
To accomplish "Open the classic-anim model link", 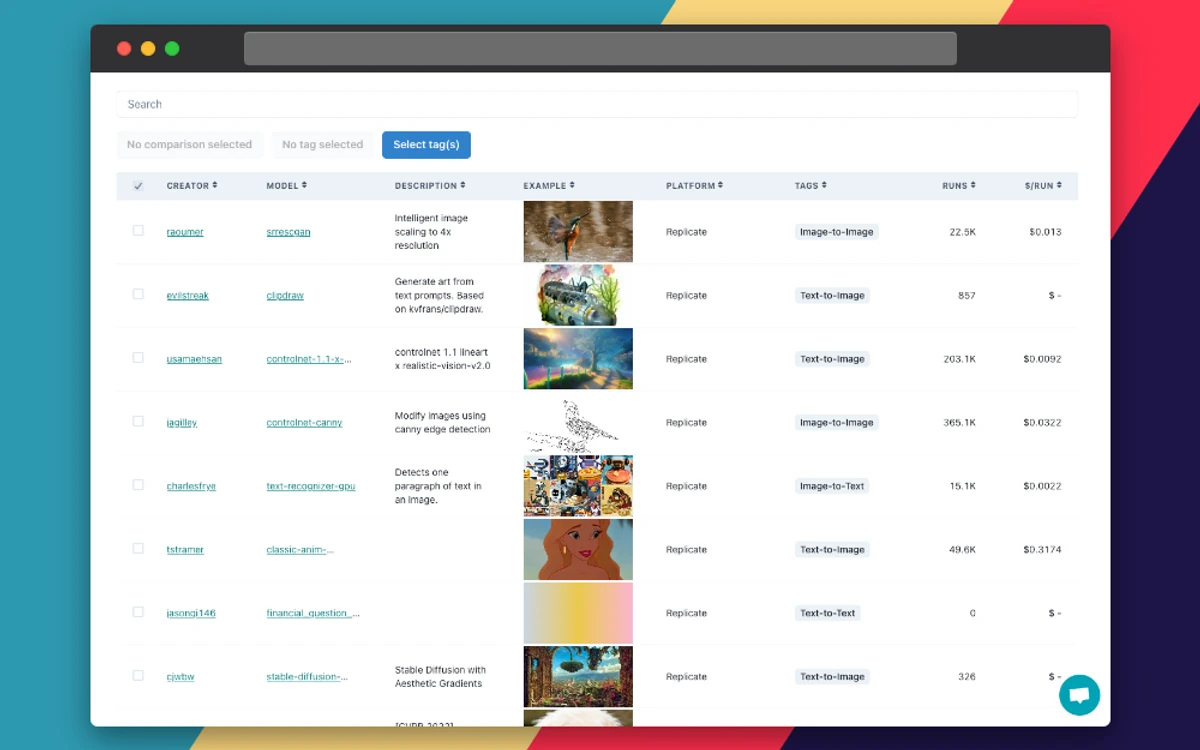I will click(x=300, y=550).
